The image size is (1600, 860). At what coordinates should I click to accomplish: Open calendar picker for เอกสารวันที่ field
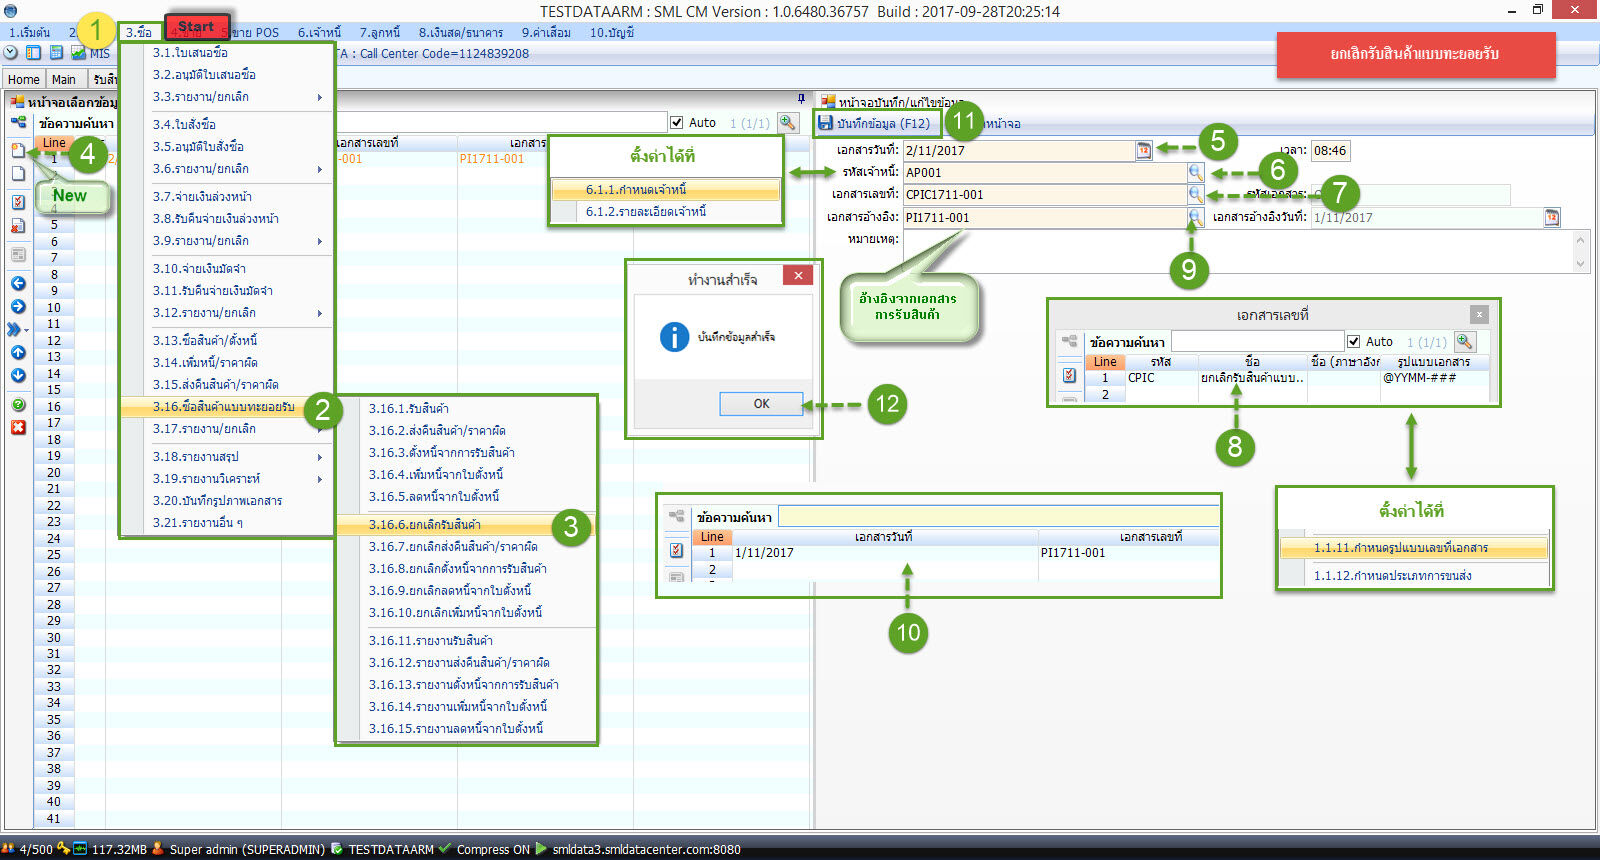[x=1144, y=150]
